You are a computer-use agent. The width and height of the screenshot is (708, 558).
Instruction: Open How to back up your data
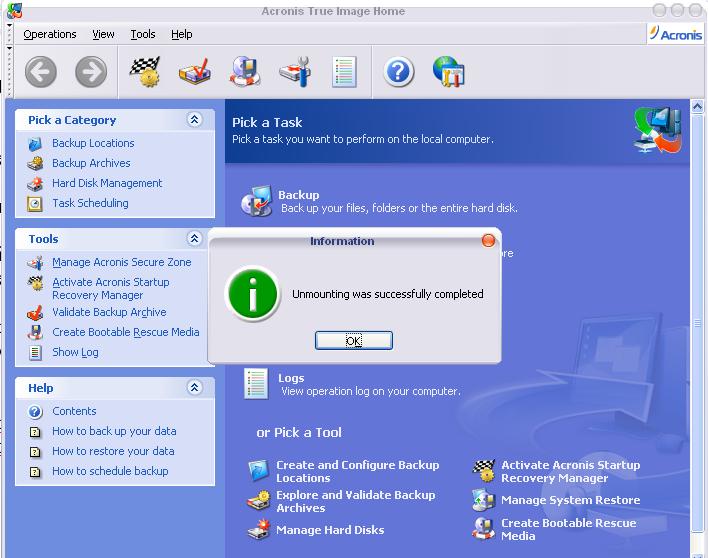114,431
